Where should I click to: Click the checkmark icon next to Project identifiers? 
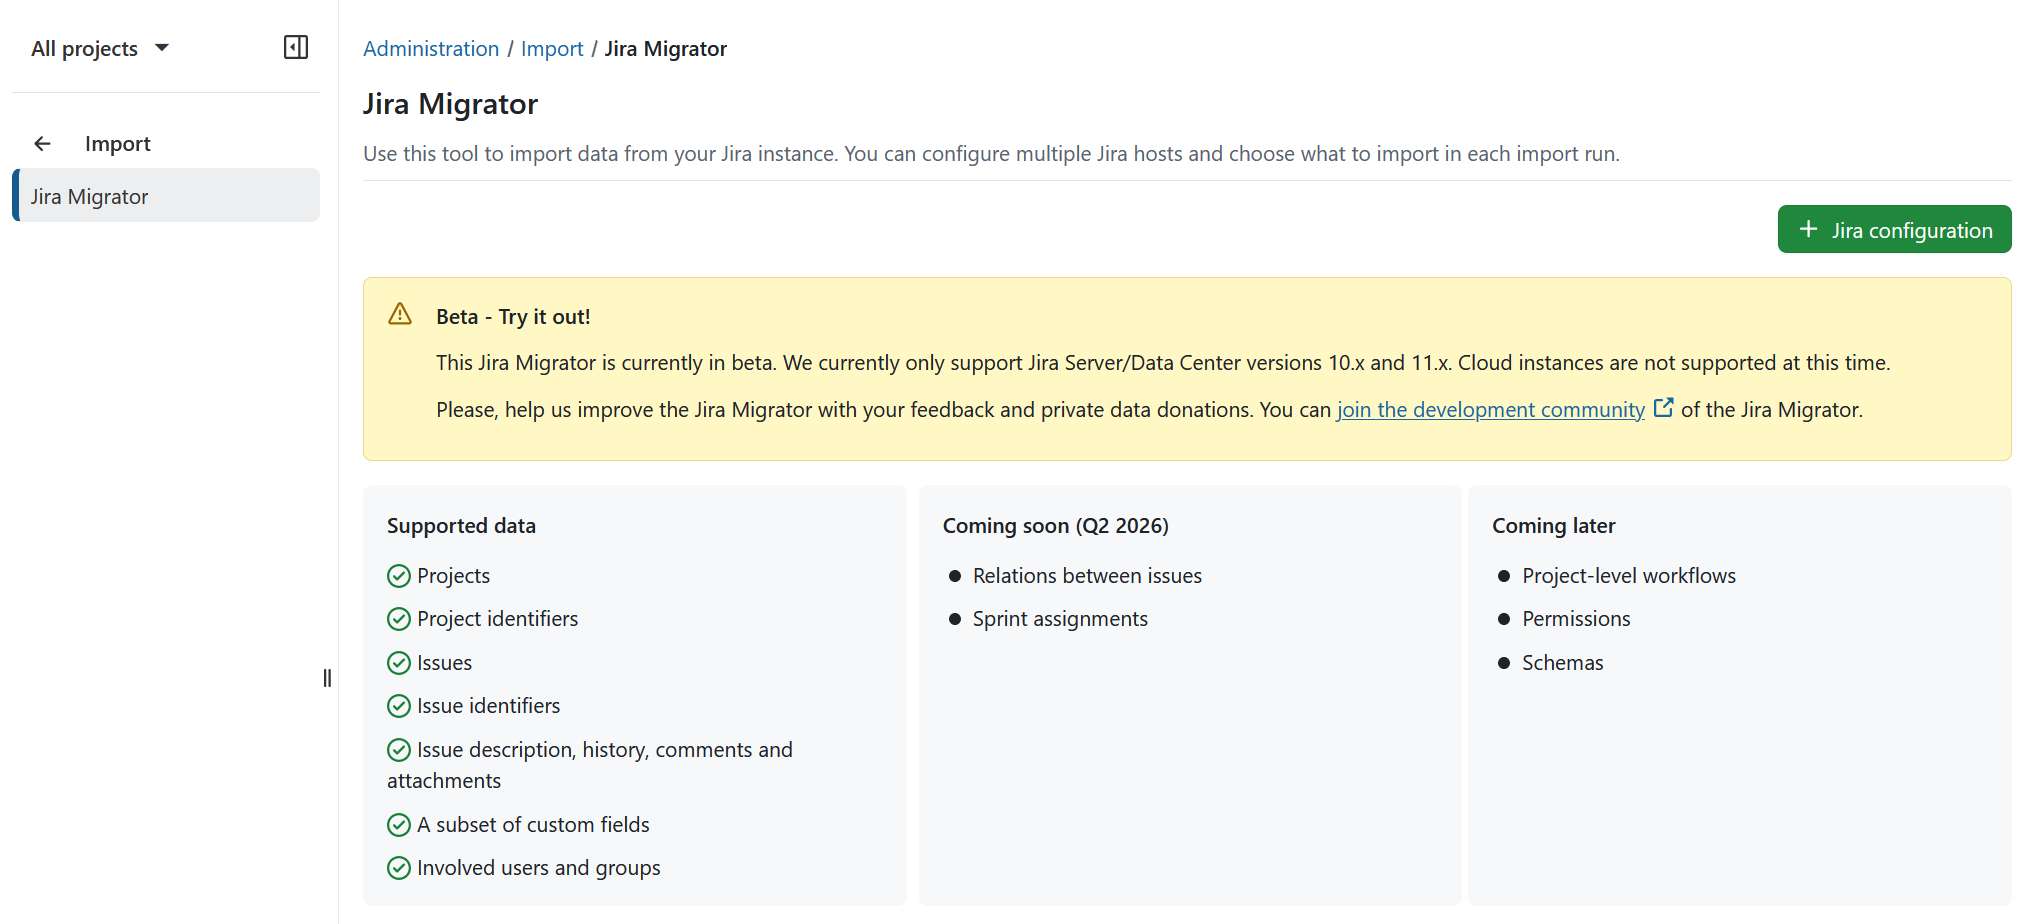tap(399, 619)
